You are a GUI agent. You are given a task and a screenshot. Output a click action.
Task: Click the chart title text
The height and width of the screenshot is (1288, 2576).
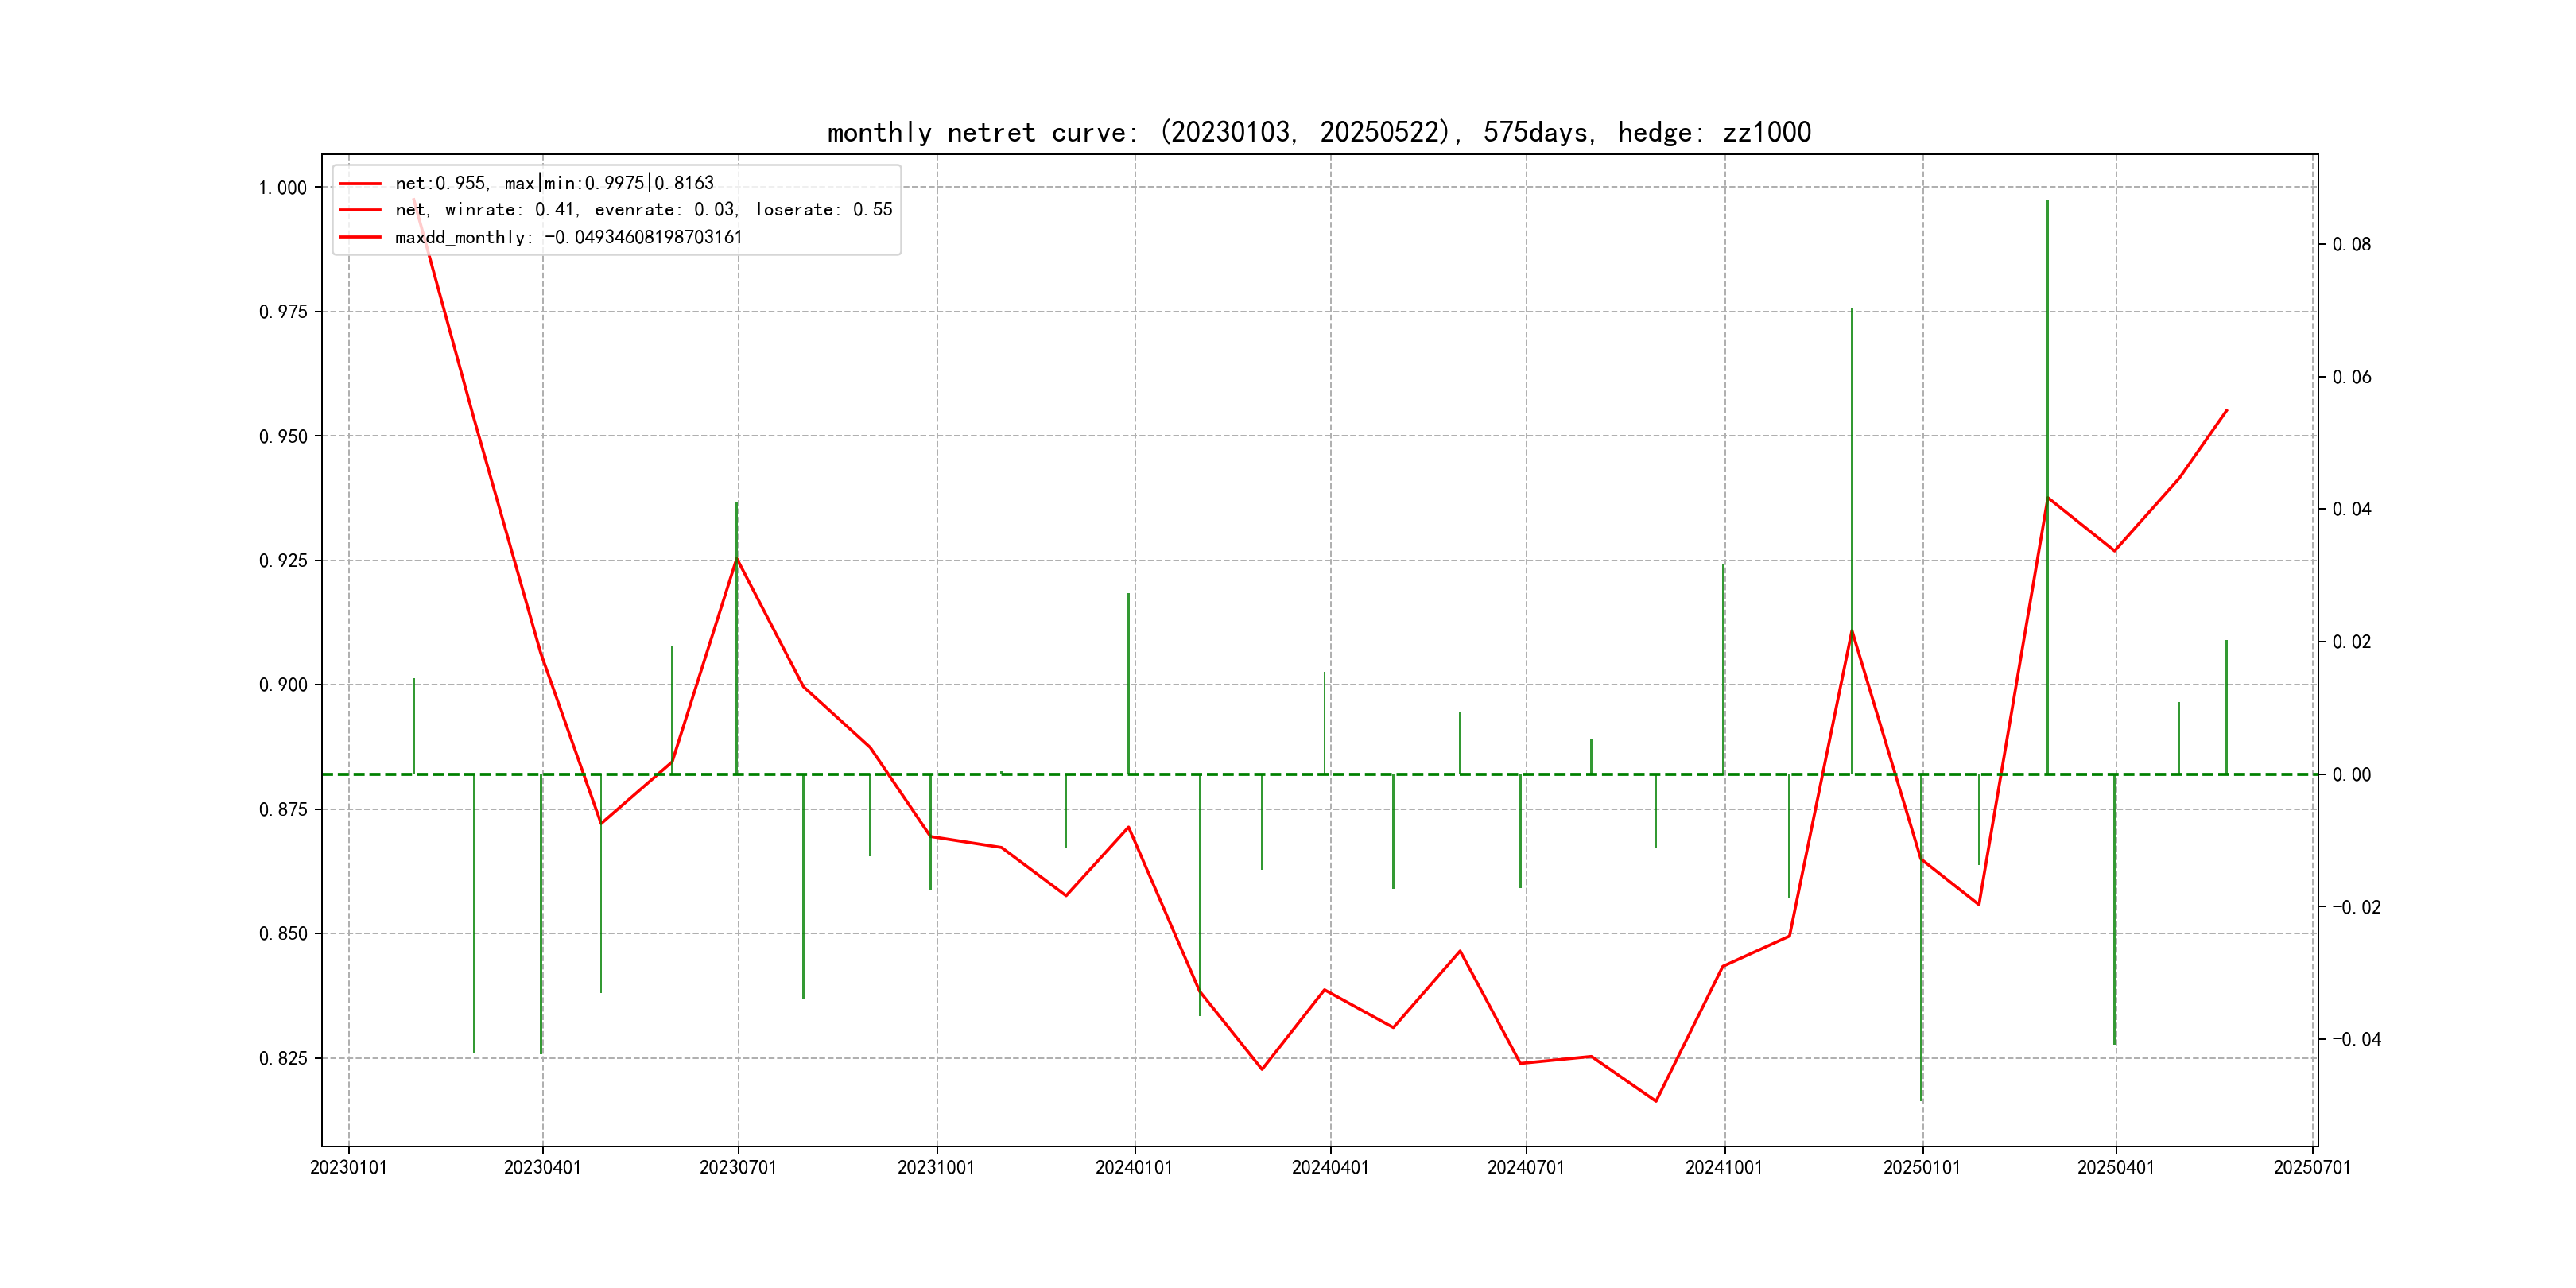[x=1318, y=132]
